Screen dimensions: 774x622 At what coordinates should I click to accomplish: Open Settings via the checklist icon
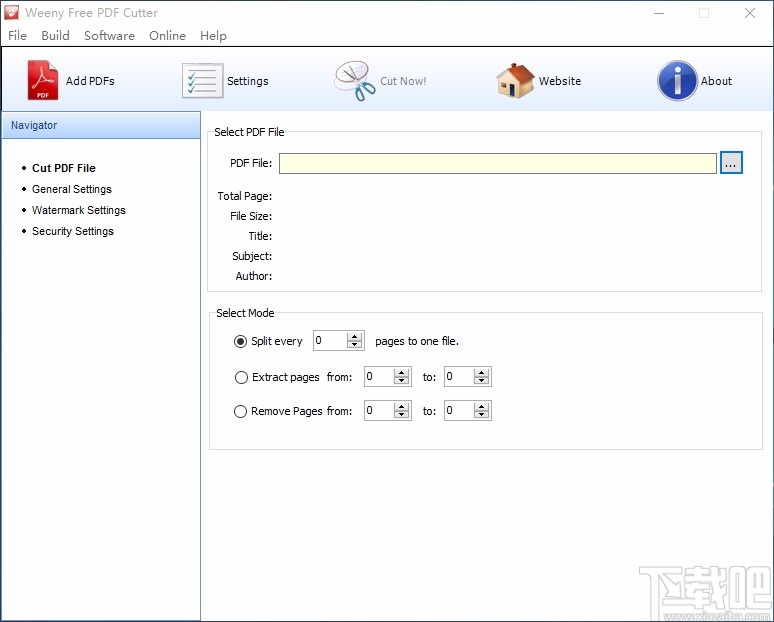point(202,80)
